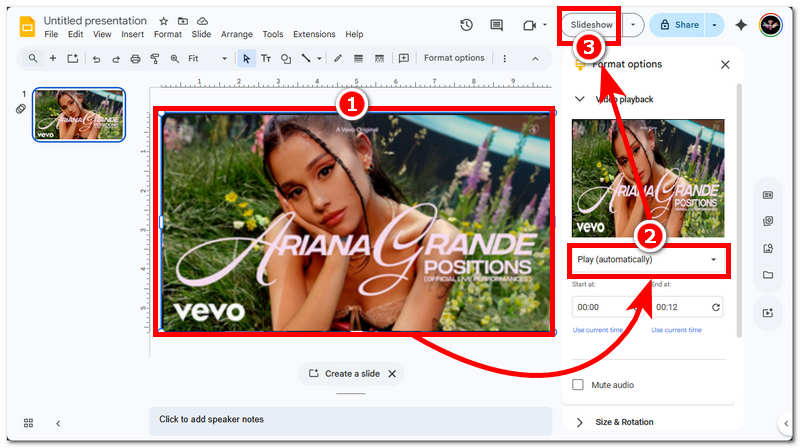Open the Insert menu
The height and width of the screenshot is (448, 800).
(132, 34)
